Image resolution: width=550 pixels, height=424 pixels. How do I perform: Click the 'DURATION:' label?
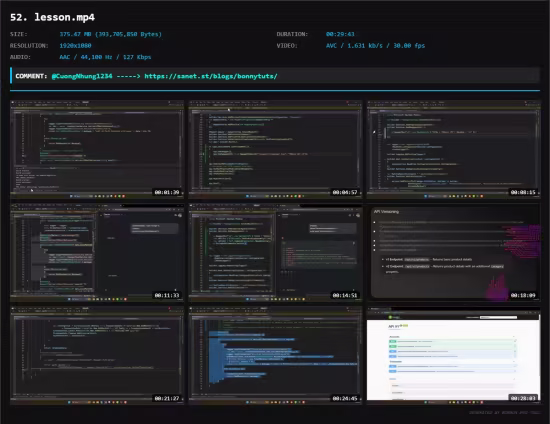(x=292, y=34)
